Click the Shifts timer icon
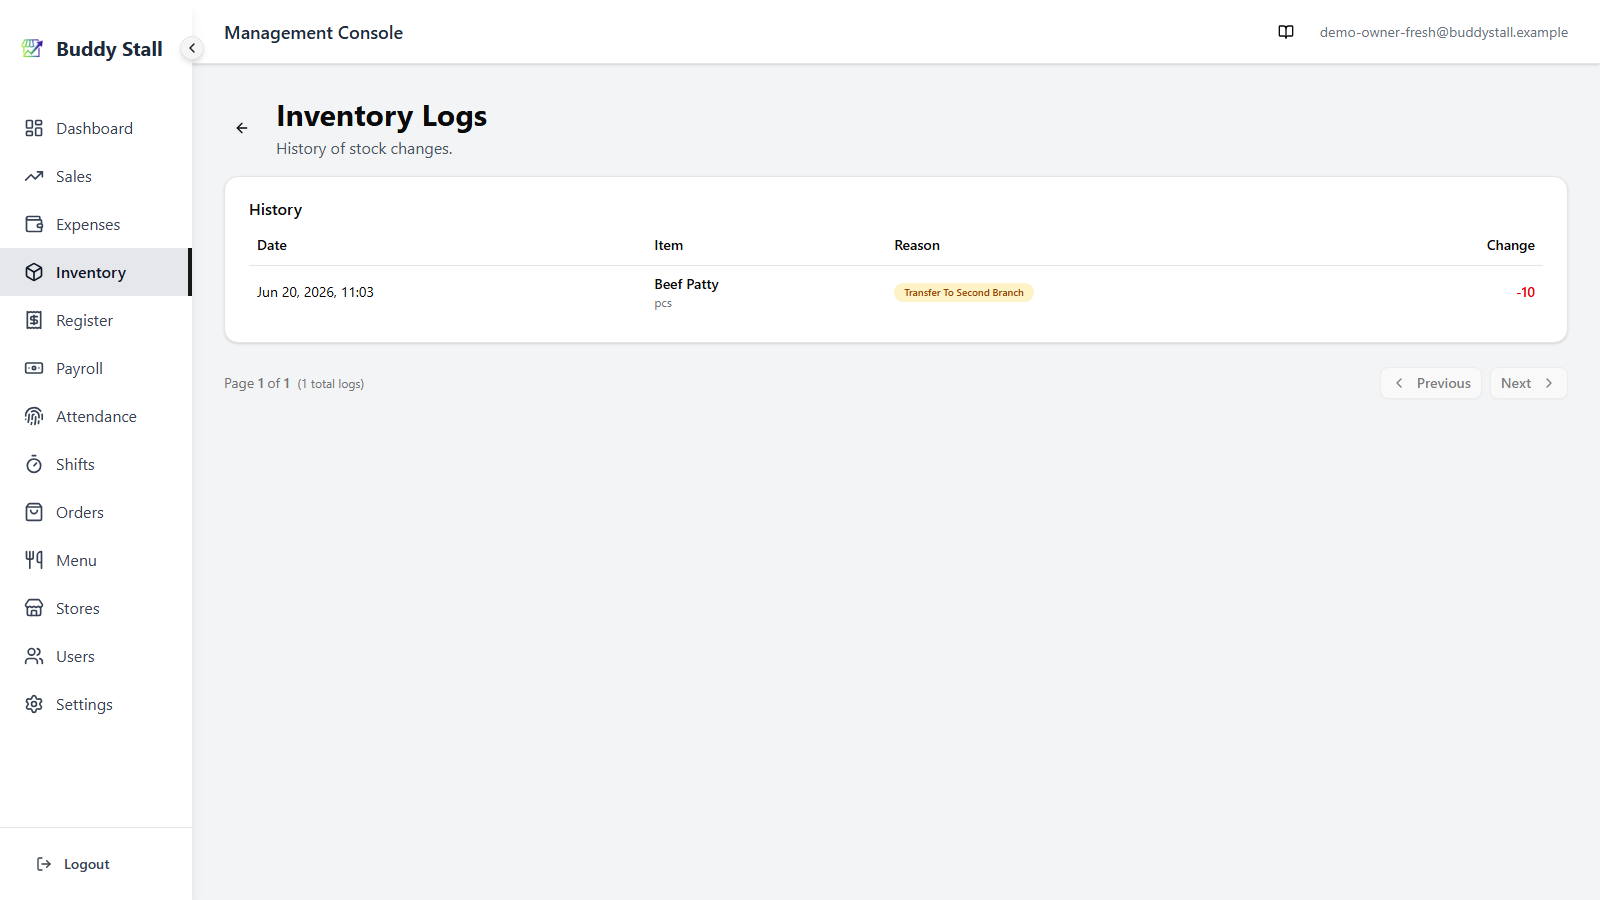This screenshot has height=900, width=1600. point(34,464)
